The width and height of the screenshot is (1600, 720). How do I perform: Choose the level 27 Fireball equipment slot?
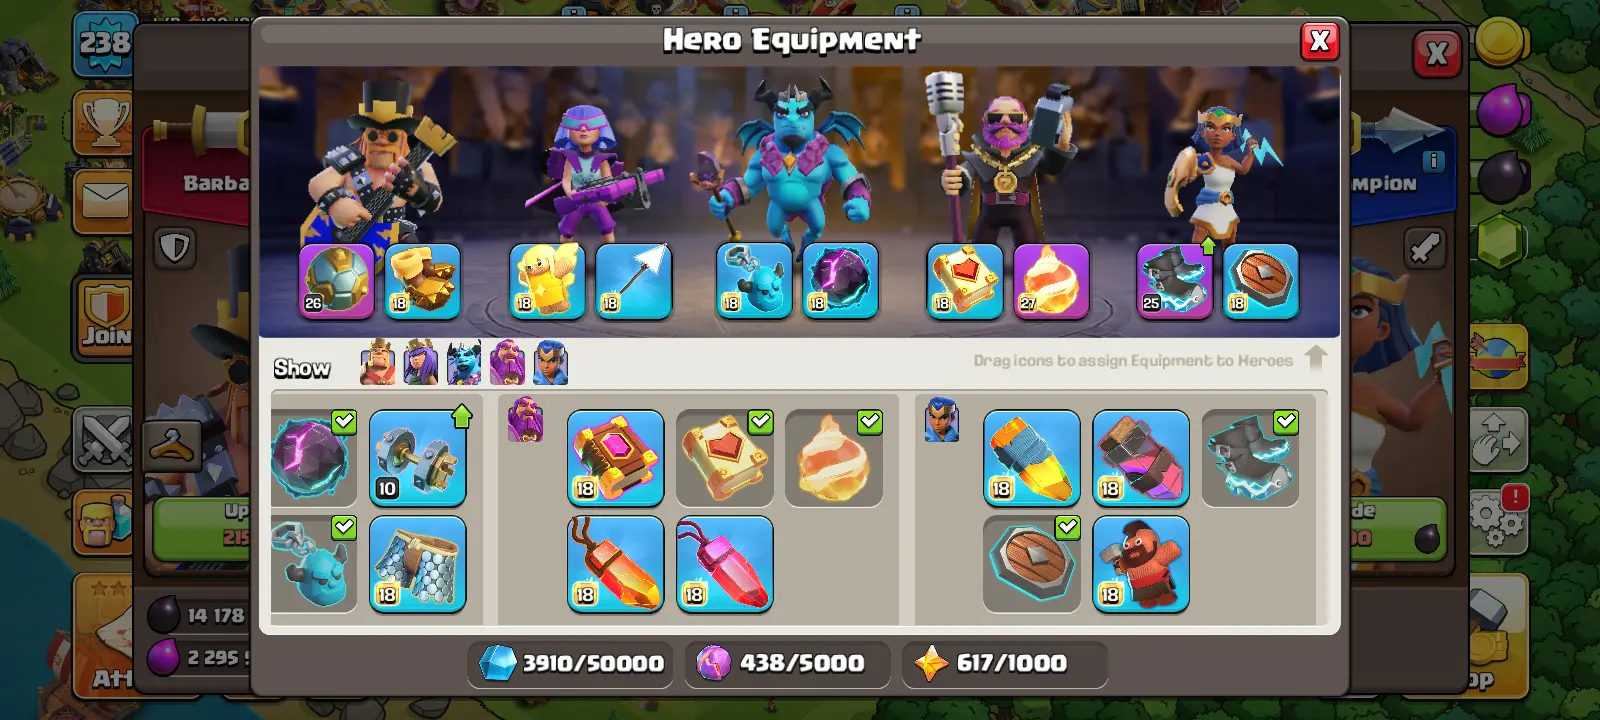point(1051,281)
